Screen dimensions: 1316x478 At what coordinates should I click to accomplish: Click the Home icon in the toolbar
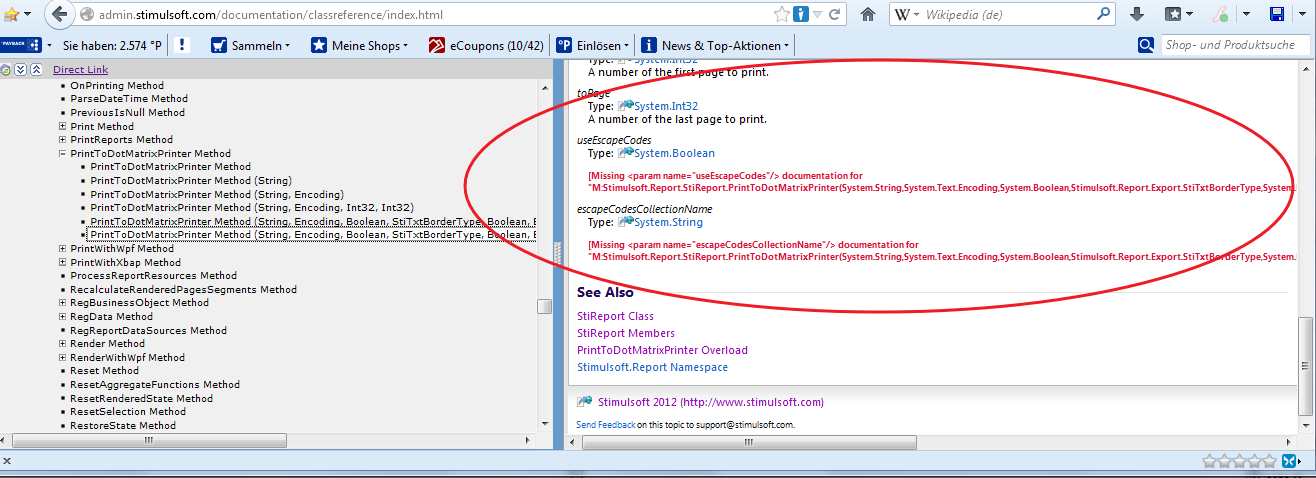pos(868,15)
